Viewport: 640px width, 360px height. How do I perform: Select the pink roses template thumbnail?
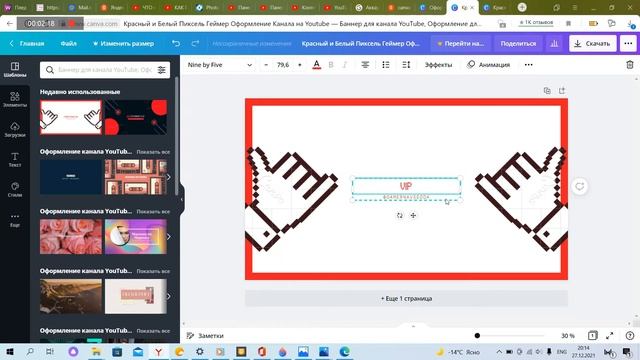pyautogui.click(x=71, y=236)
